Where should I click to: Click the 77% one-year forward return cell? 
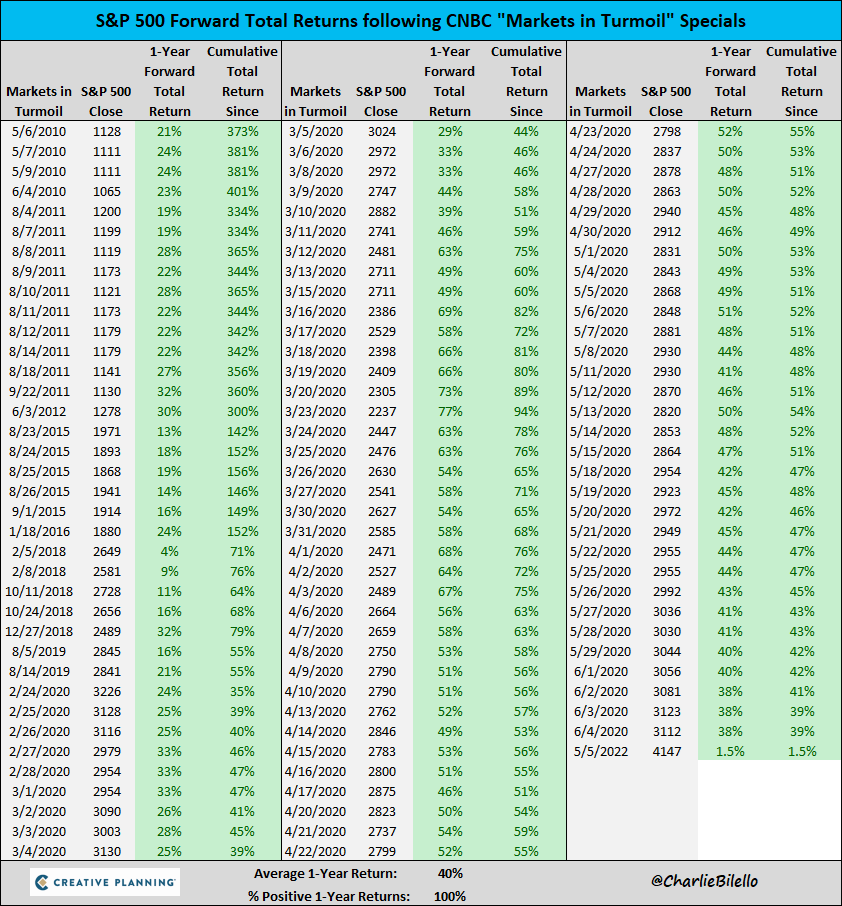tap(449, 411)
